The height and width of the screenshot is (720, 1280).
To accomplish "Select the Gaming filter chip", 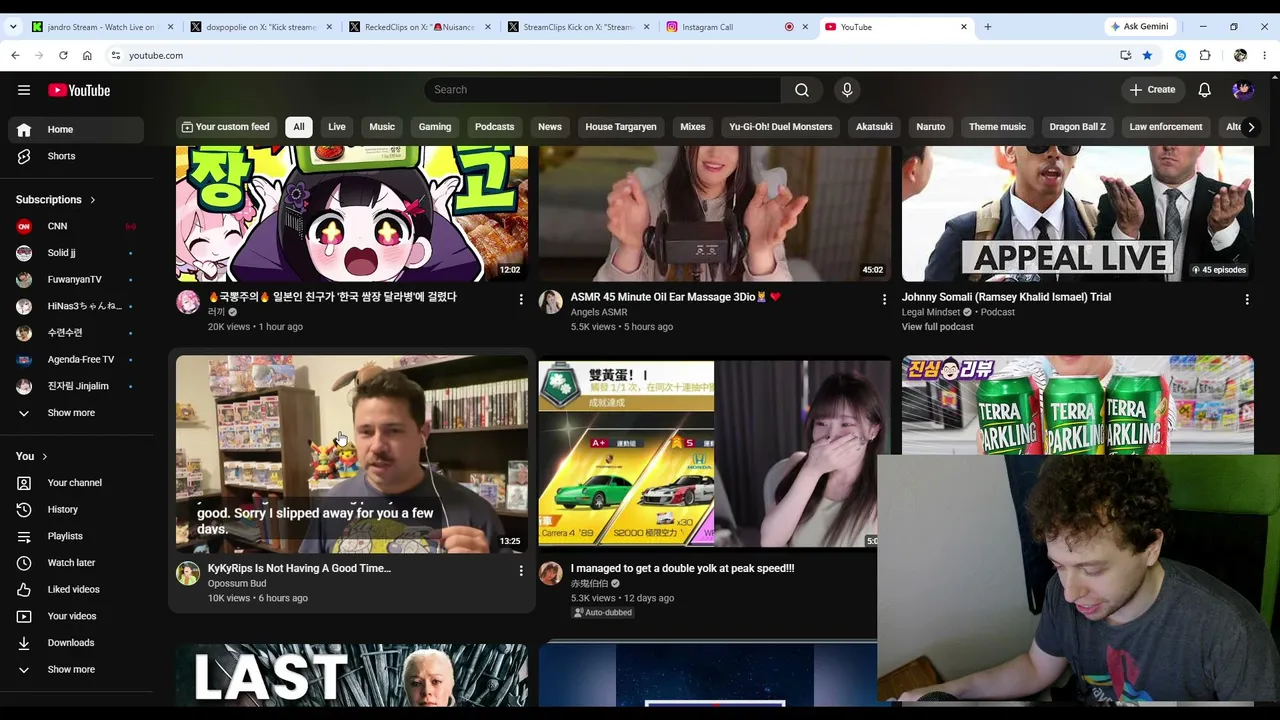I will [x=435, y=127].
